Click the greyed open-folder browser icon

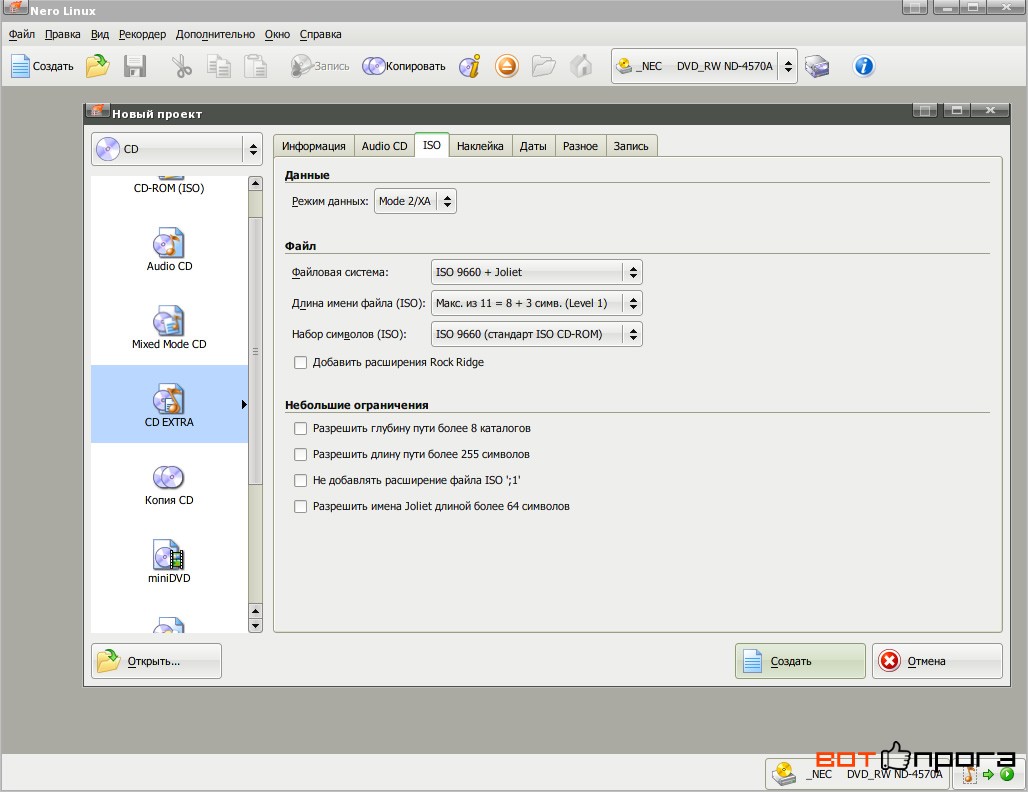(544, 66)
